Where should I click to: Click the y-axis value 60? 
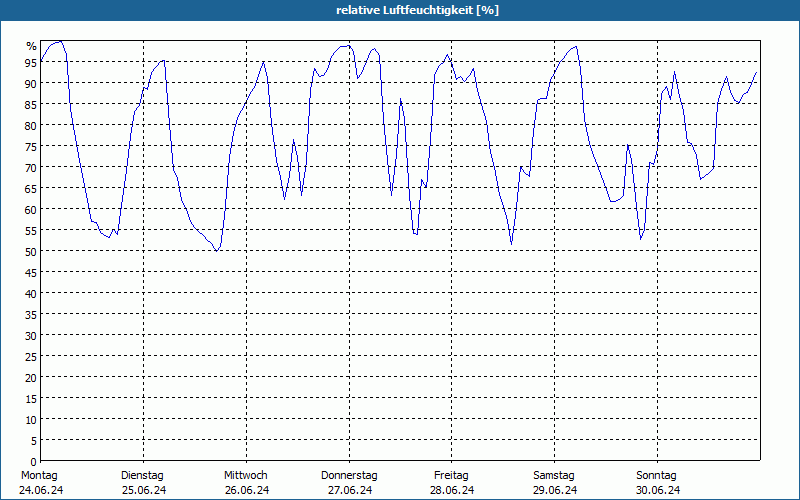point(31,210)
